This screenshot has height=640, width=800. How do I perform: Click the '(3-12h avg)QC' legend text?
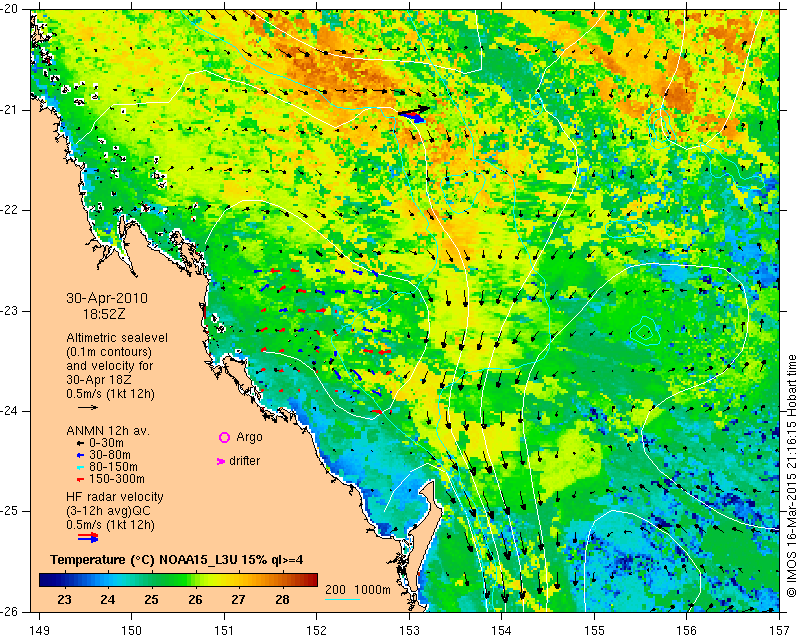(108, 510)
